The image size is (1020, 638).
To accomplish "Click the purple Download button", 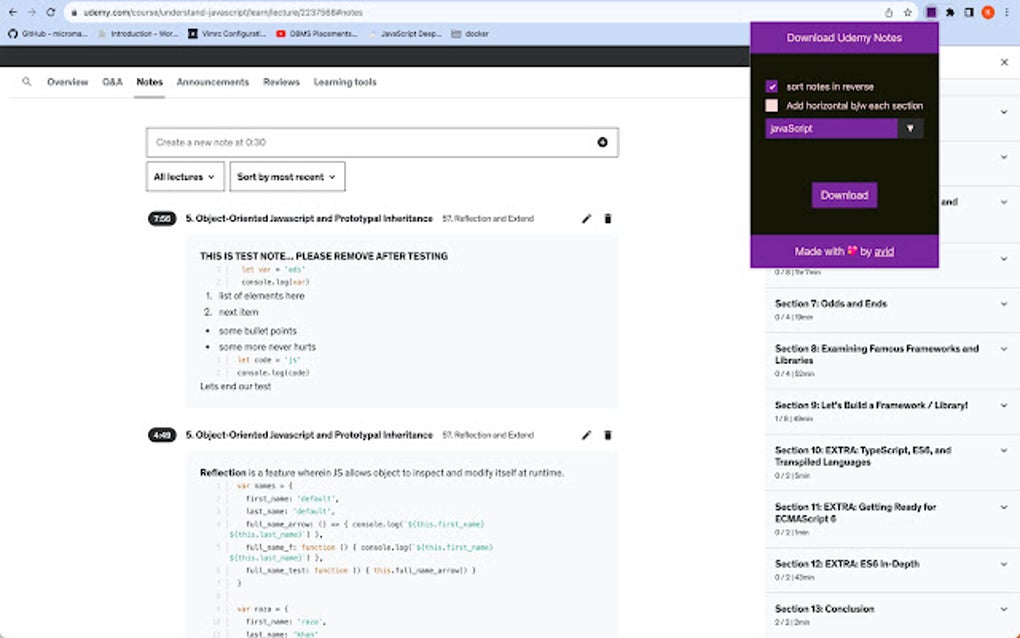I will click(844, 195).
